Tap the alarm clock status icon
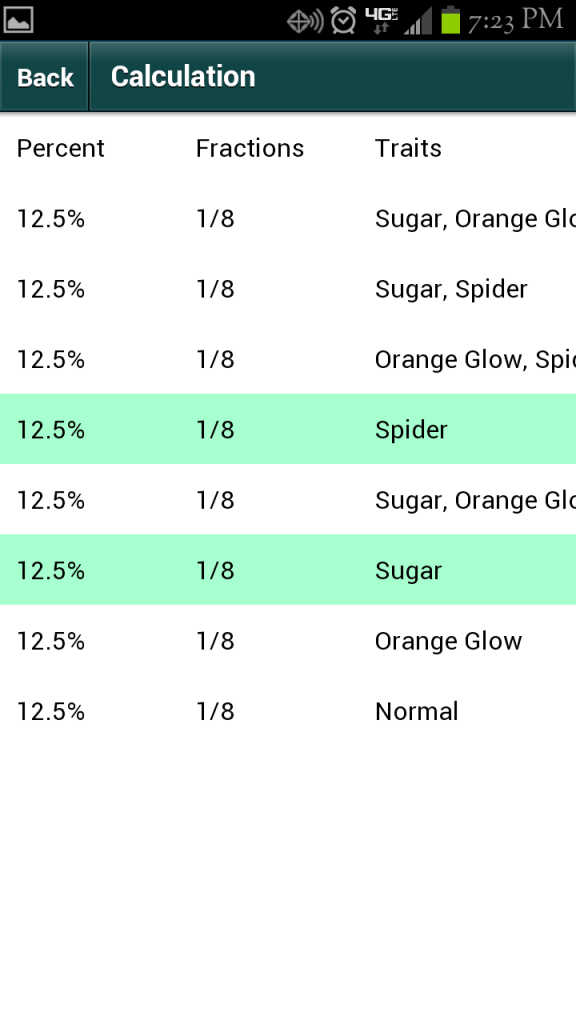Screen dimensions: 576x1024 pos(344,20)
